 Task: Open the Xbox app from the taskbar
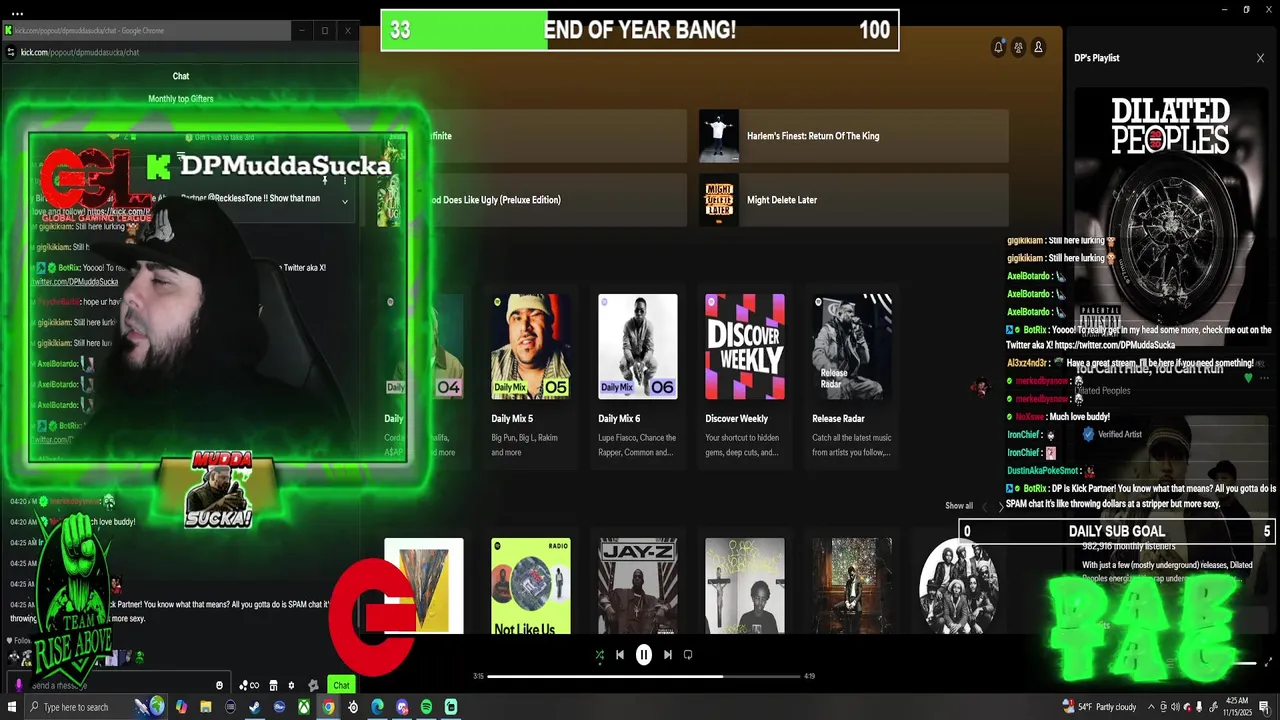coord(303,707)
